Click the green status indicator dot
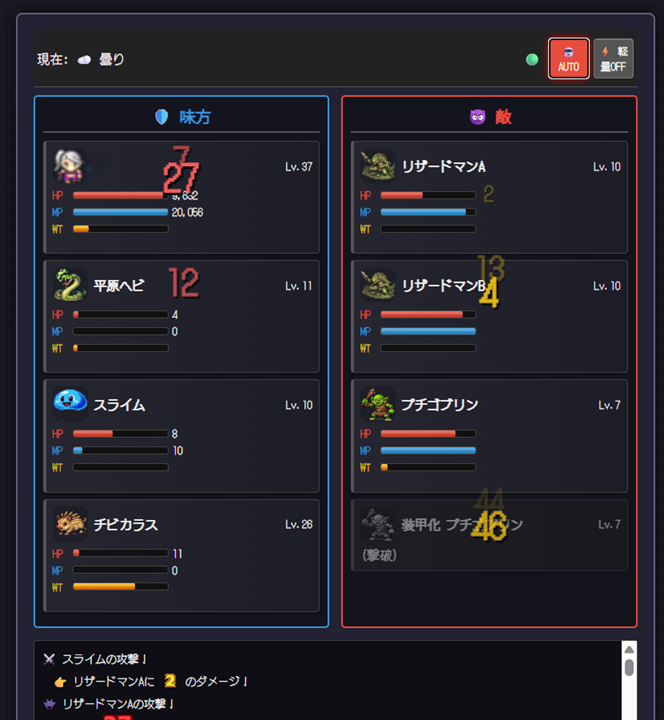The height and width of the screenshot is (720, 664). [x=532, y=60]
